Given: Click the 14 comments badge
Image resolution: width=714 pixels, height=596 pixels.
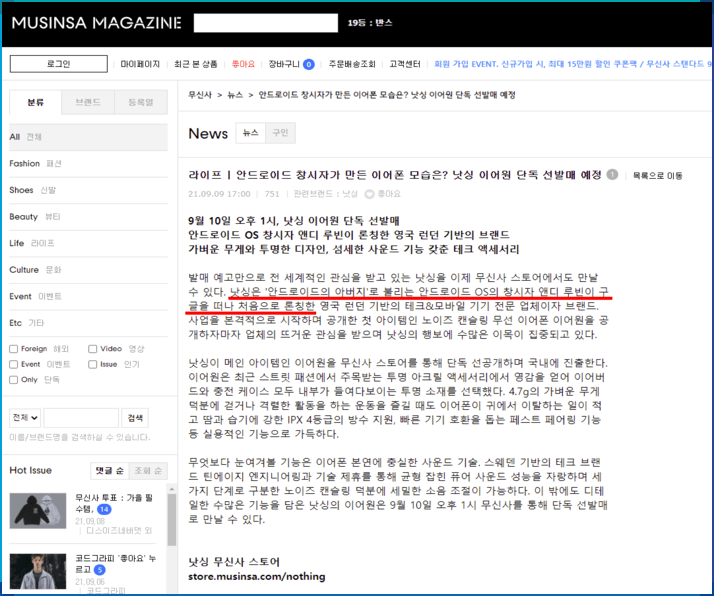Looking at the screenshot, I should (104, 509).
